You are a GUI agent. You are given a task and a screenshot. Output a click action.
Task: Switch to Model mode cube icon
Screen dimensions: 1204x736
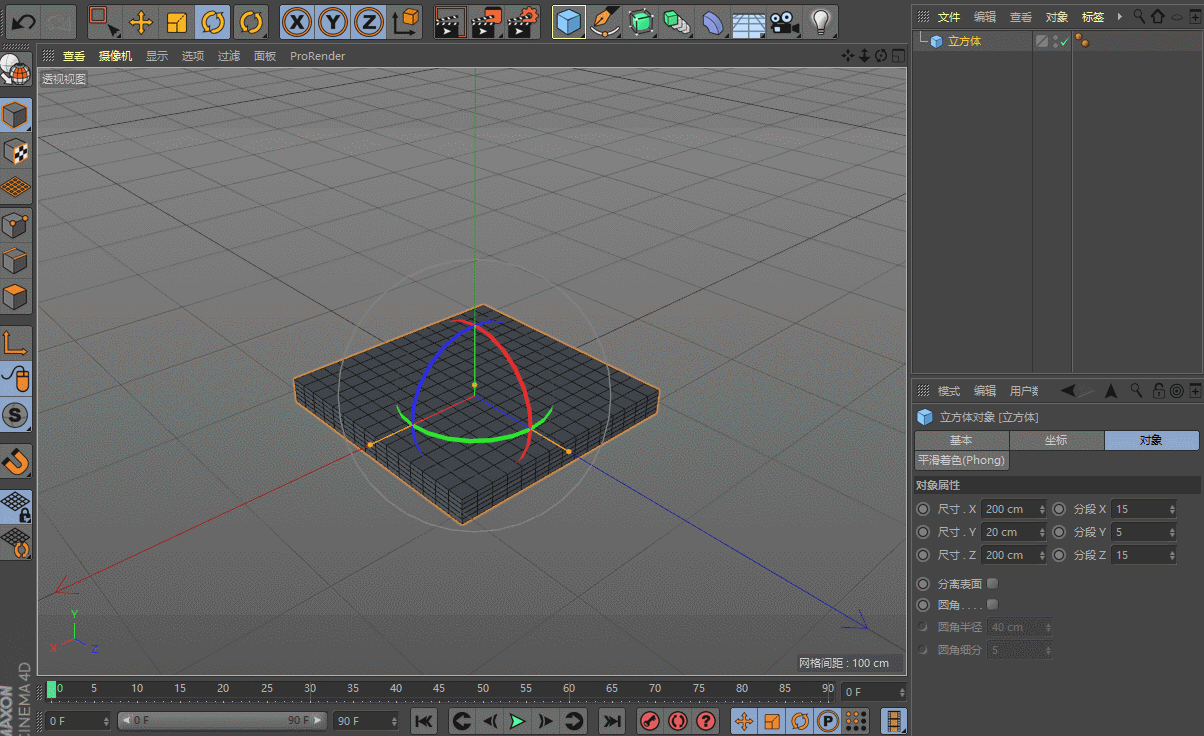(16, 116)
